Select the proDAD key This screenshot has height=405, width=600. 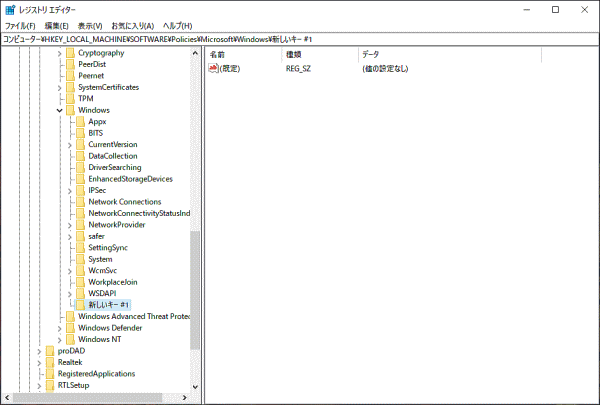tap(71, 351)
